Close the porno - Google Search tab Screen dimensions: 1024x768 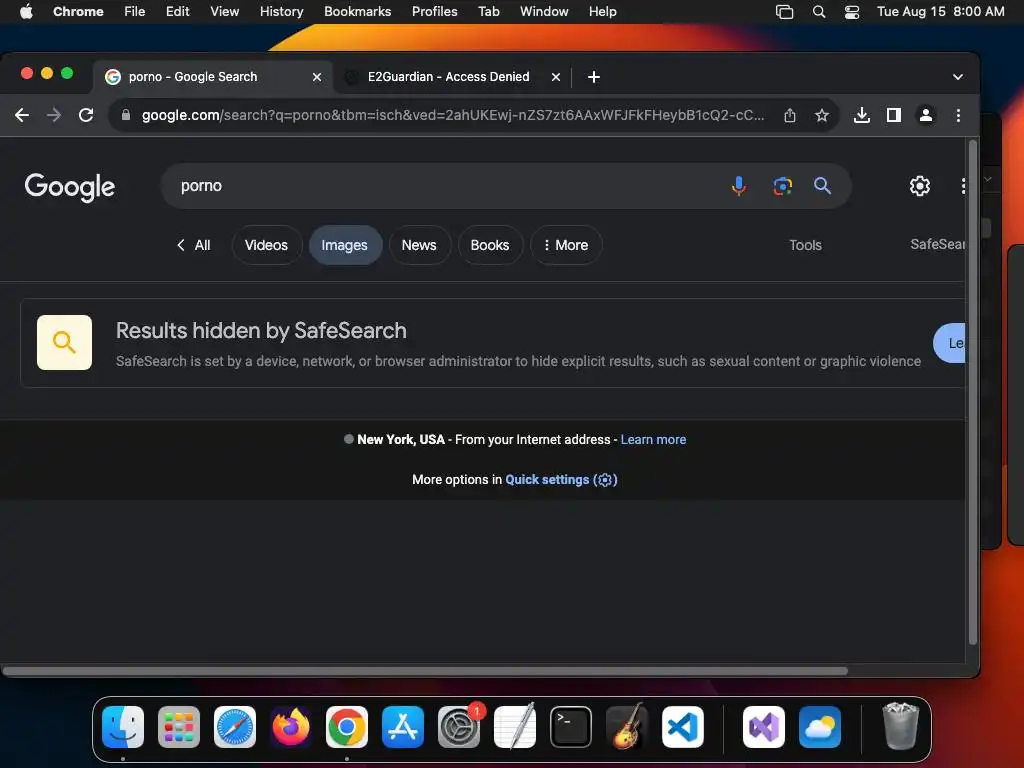[317, 77]
